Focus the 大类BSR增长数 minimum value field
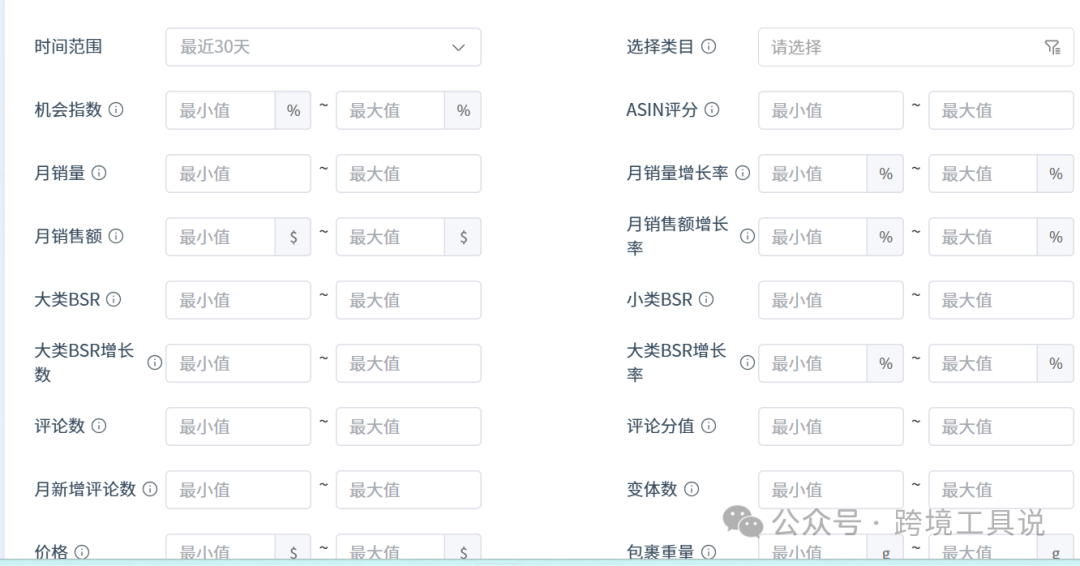This screenshot has height=566, width=1080. 238,364
